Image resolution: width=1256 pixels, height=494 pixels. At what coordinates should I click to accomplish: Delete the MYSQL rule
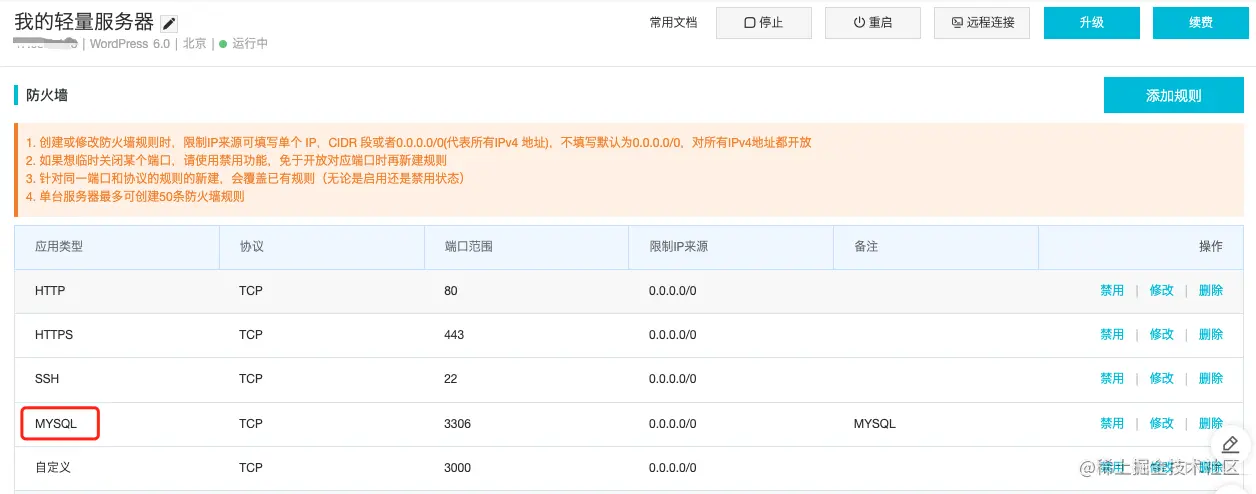pyautogui.click(x=1211, y=424)
